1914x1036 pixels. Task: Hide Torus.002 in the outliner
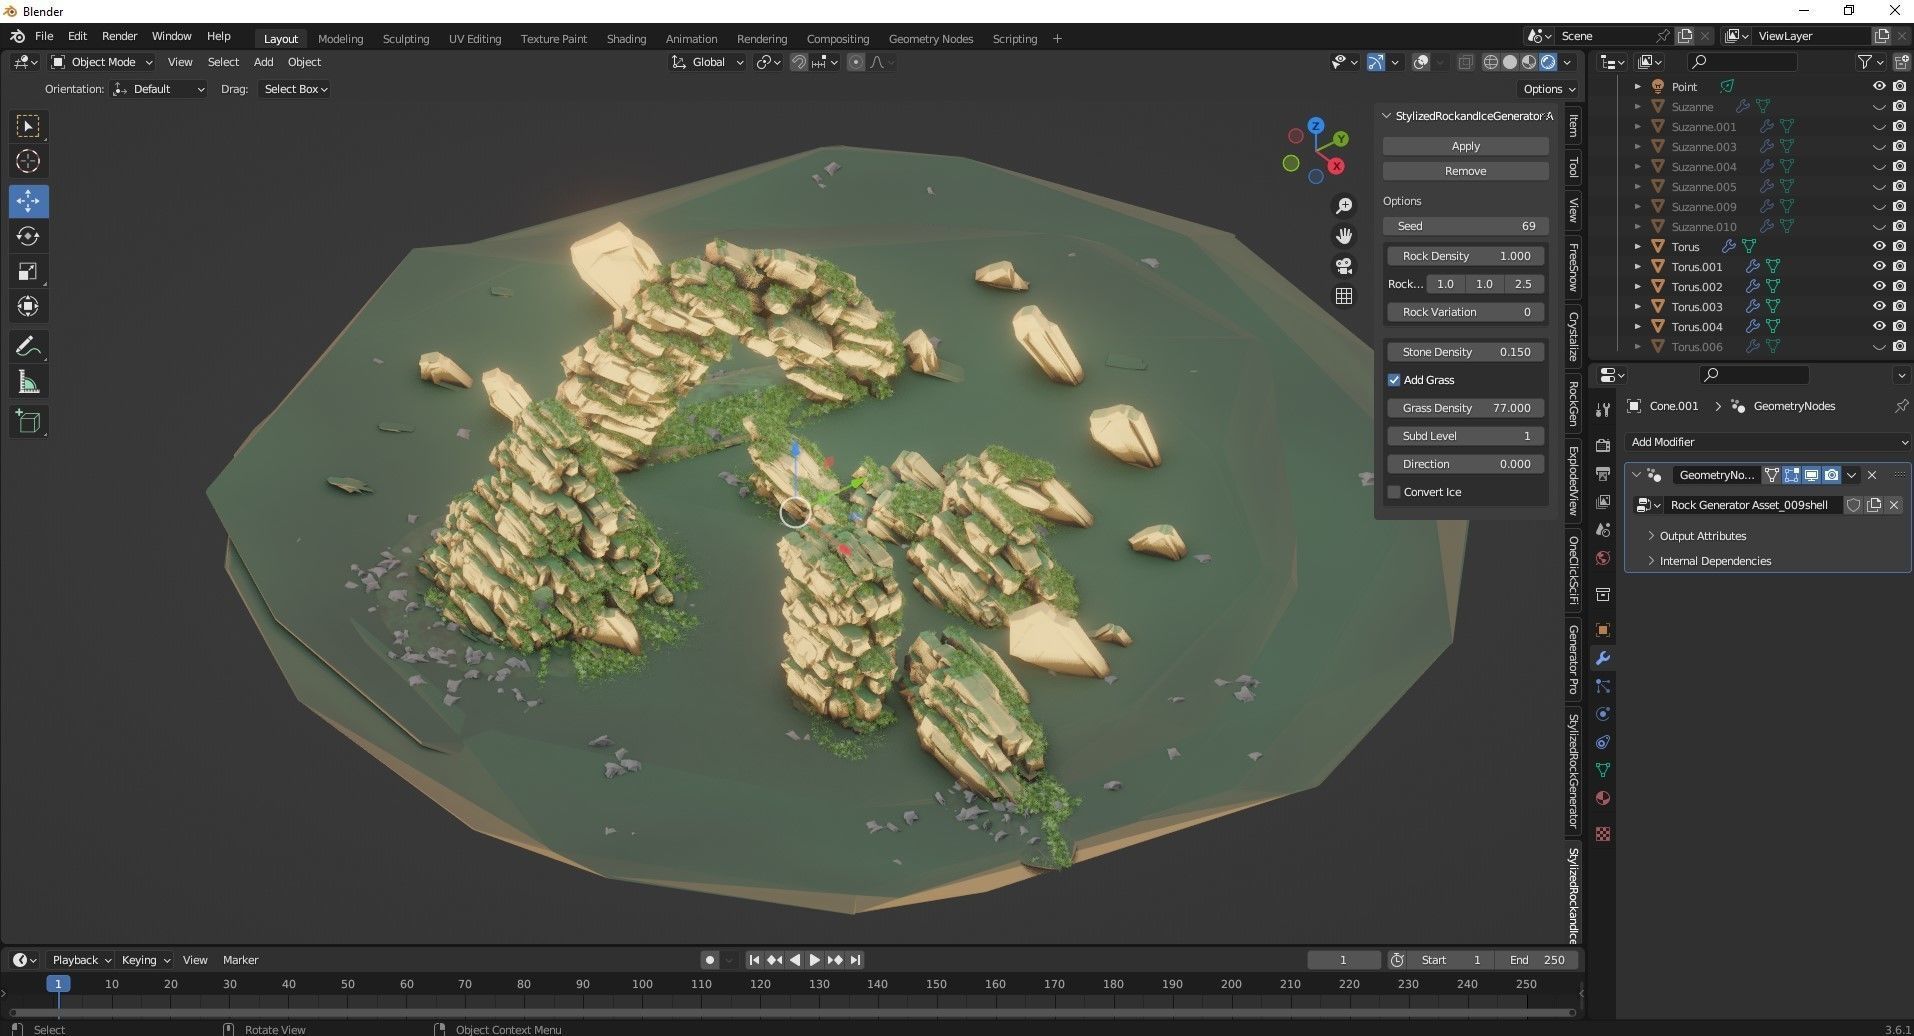coord(1880,287)
